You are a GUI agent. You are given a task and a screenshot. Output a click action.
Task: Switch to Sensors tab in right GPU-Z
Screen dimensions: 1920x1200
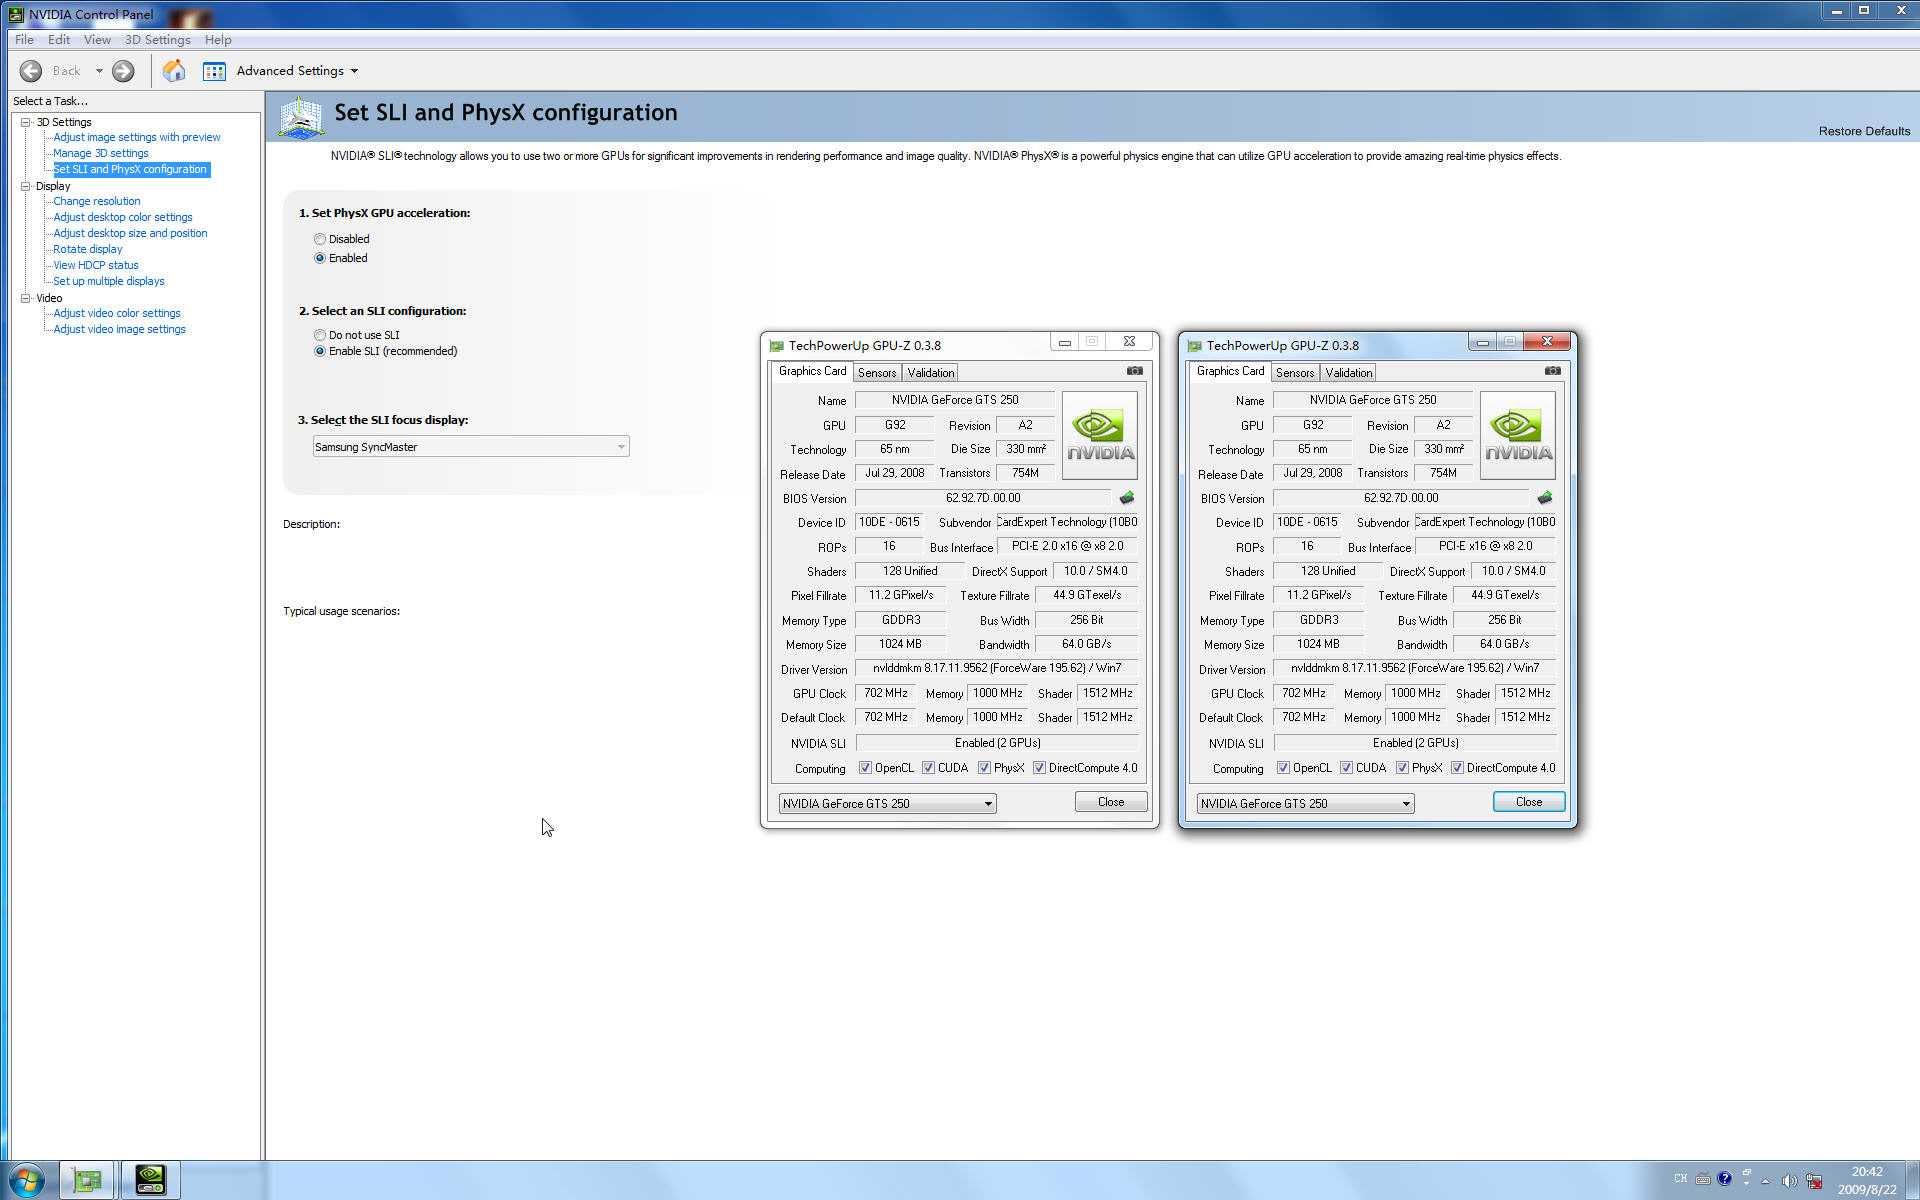tap(1295, 372)
